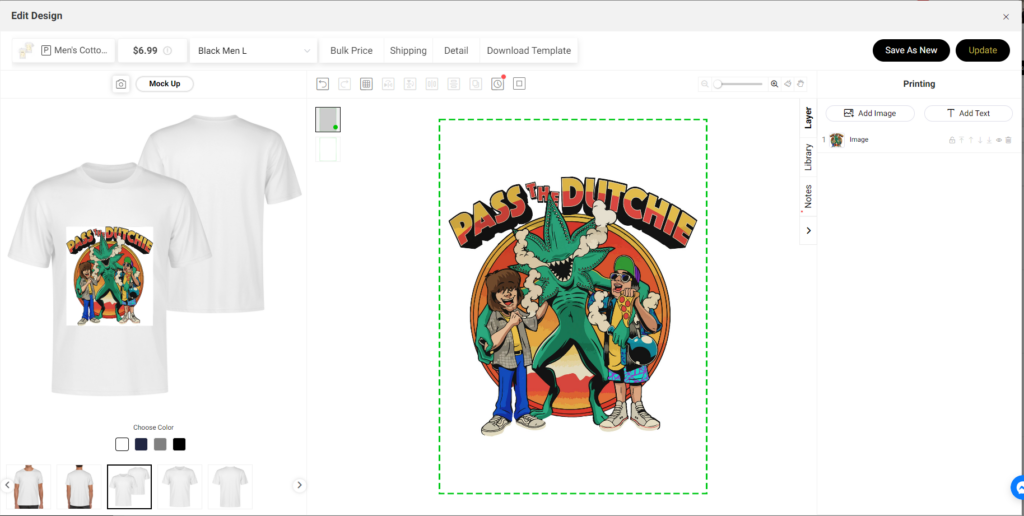Viewport: 1024px width, 516px height.
Task: Click Add Text button
Action: click(968, 113)
